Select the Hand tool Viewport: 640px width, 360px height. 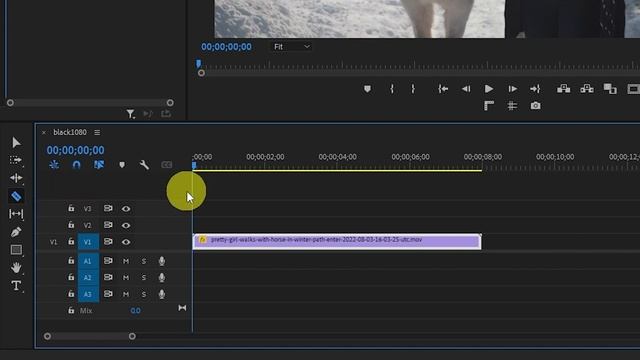coord(16,268)
